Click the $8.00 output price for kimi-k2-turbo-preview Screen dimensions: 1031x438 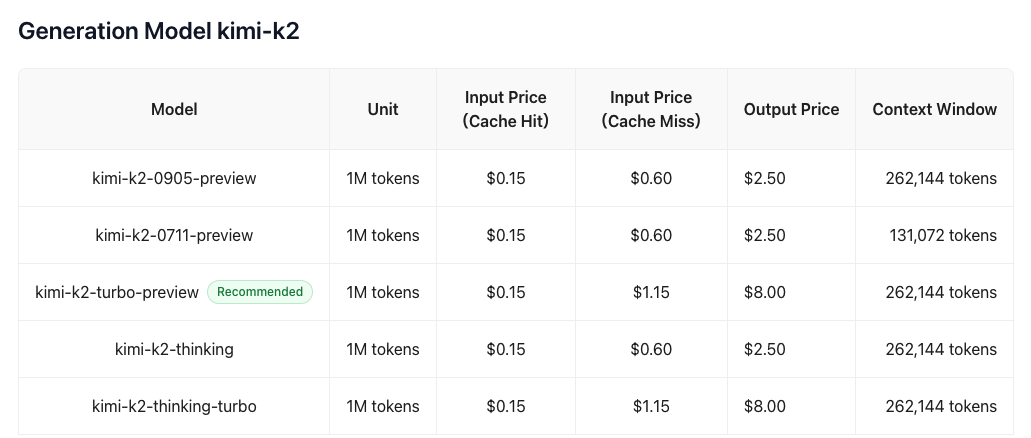coord(765,292)
